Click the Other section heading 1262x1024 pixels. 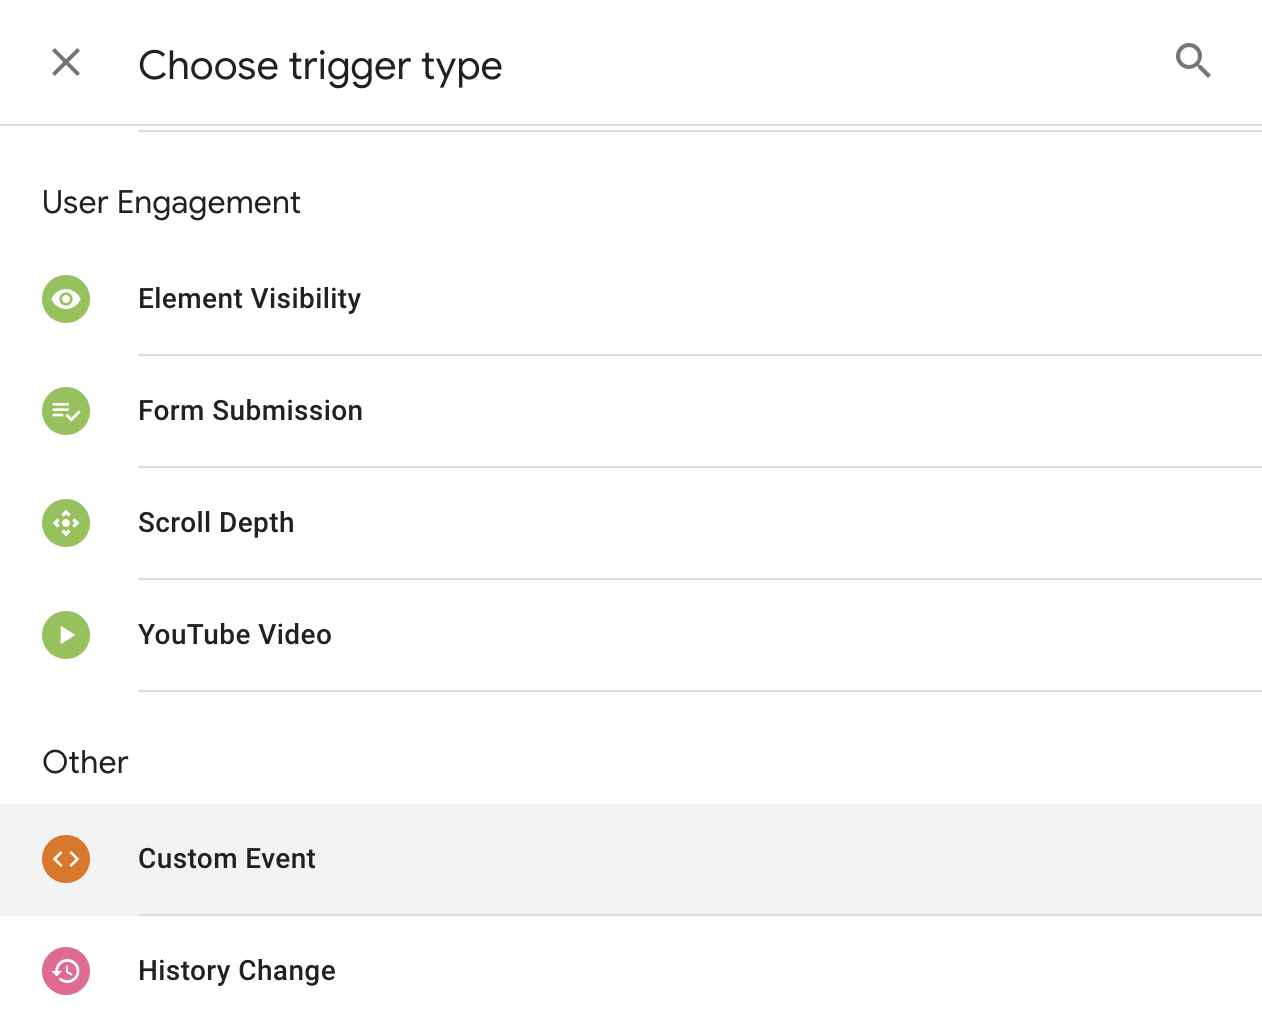click(85, 763)
